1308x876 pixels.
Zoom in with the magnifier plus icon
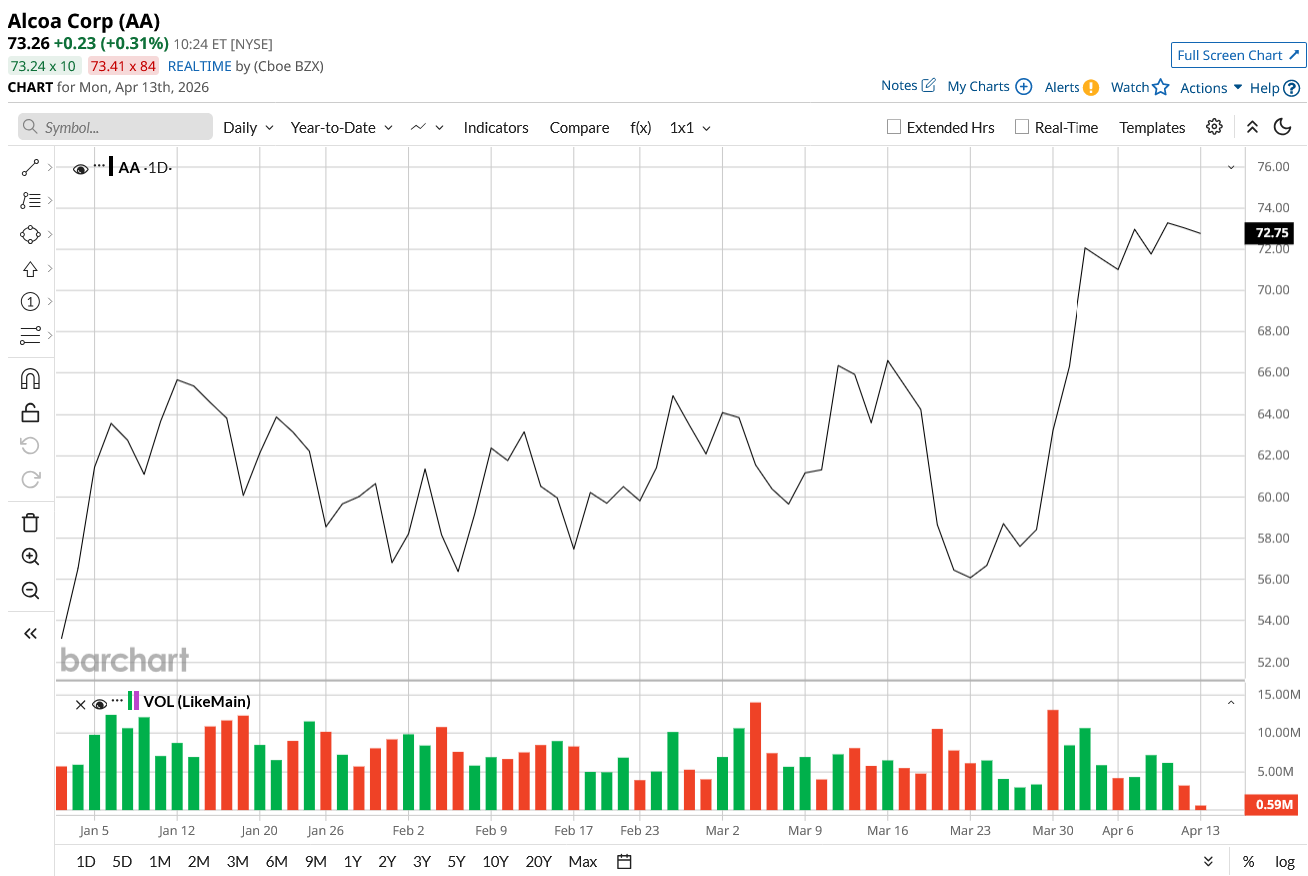point(30,557)
